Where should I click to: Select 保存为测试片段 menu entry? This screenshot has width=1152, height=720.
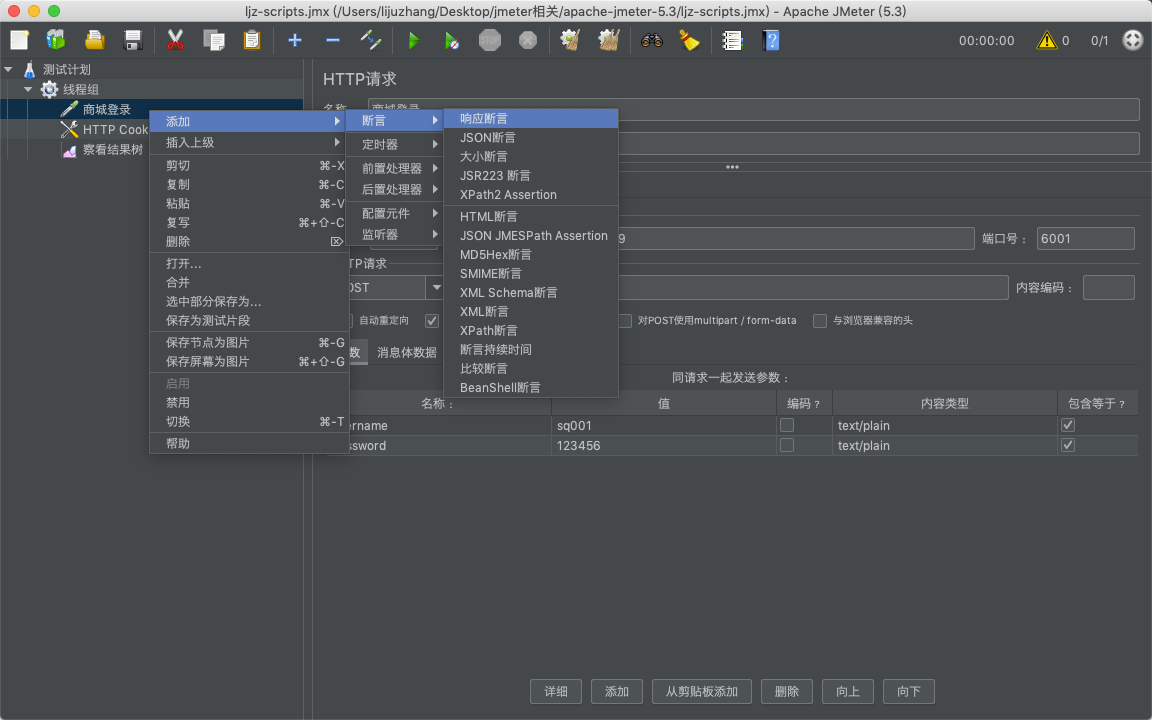[x=248, y=320]
